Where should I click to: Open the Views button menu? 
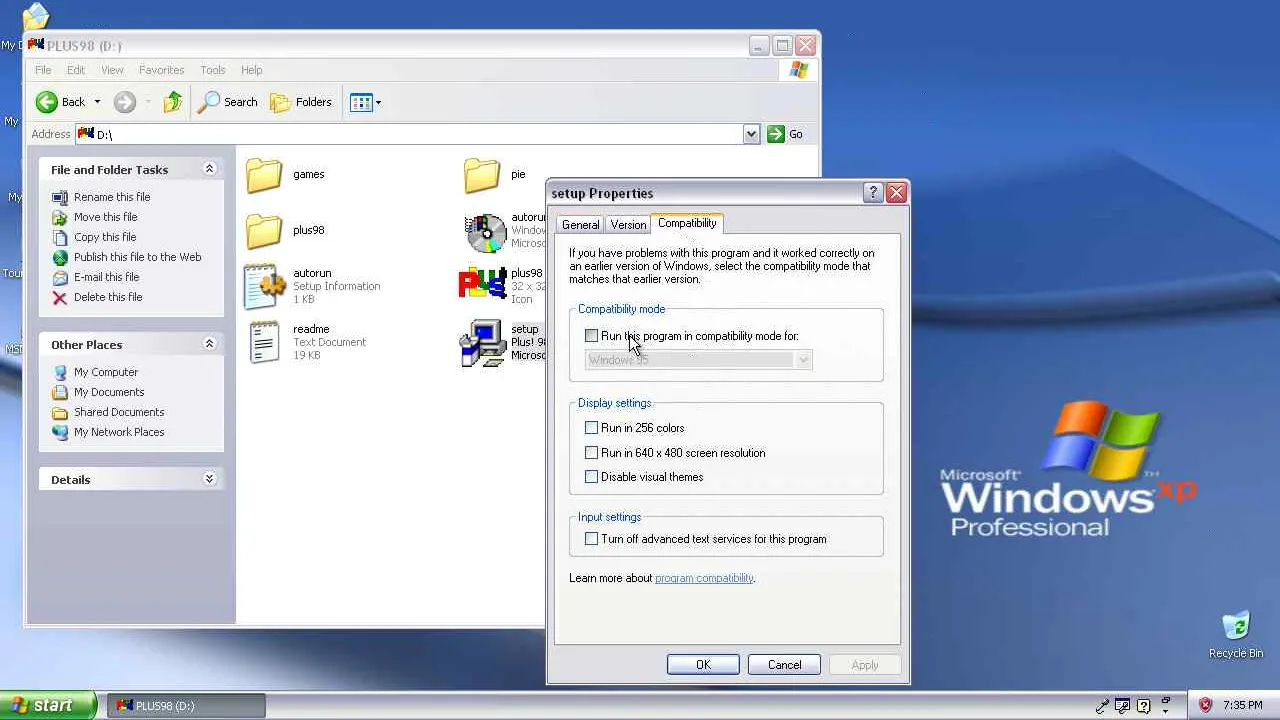(x=365, y=102)
